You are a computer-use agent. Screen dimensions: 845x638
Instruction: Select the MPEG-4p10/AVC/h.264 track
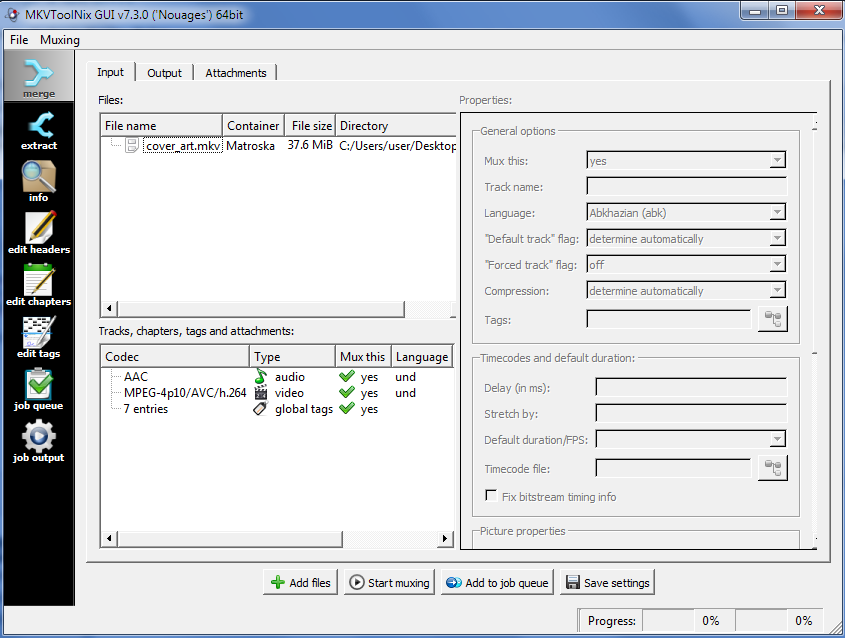pyautogui.click(x=277, y=393)
